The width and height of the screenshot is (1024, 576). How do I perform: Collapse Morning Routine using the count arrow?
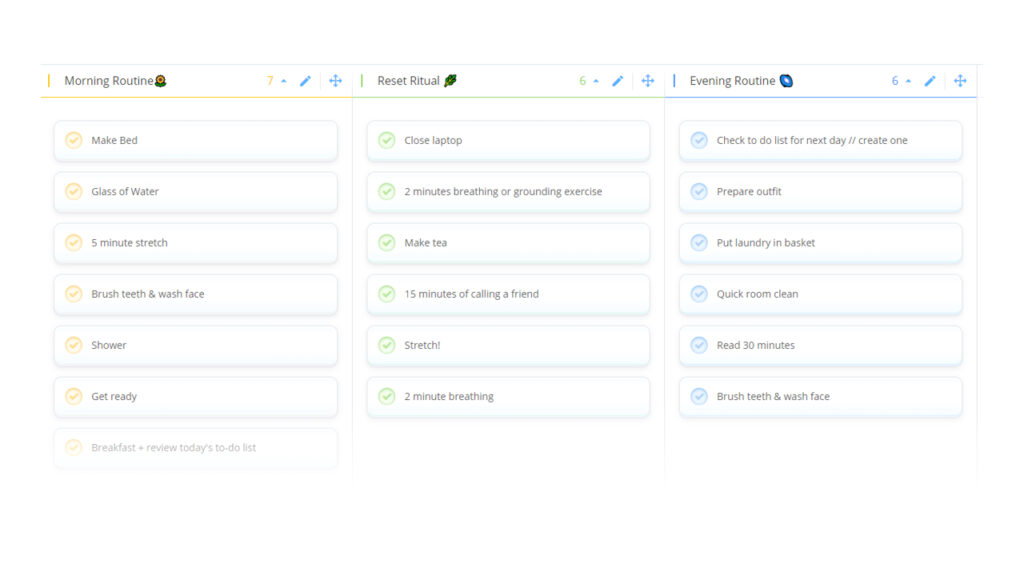tap(284, 81)
